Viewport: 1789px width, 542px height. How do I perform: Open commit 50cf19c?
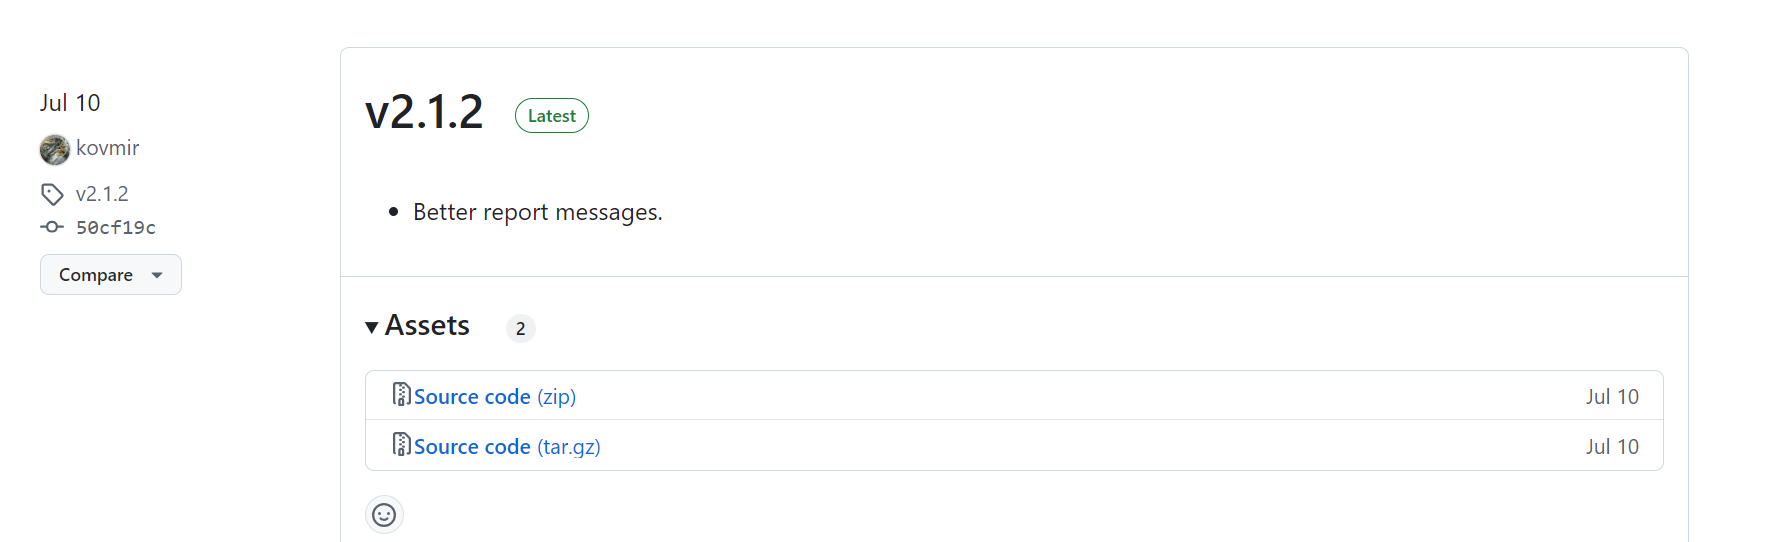point(116,228)
